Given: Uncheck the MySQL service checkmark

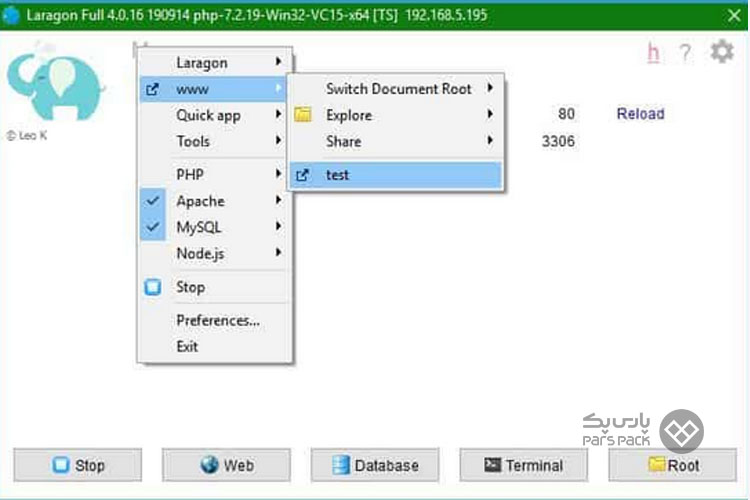Looking at the screenshot, I should tap(153, 227).
